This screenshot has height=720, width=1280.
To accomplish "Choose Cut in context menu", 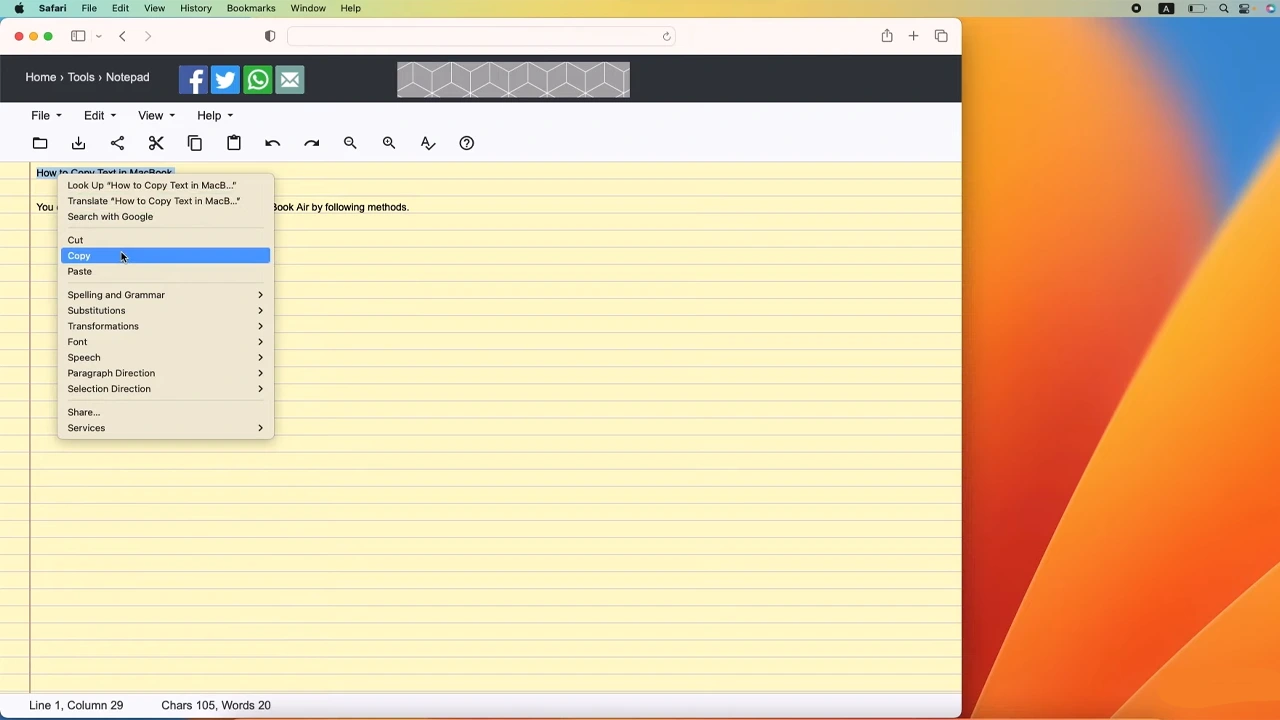I will click(165, 240).
